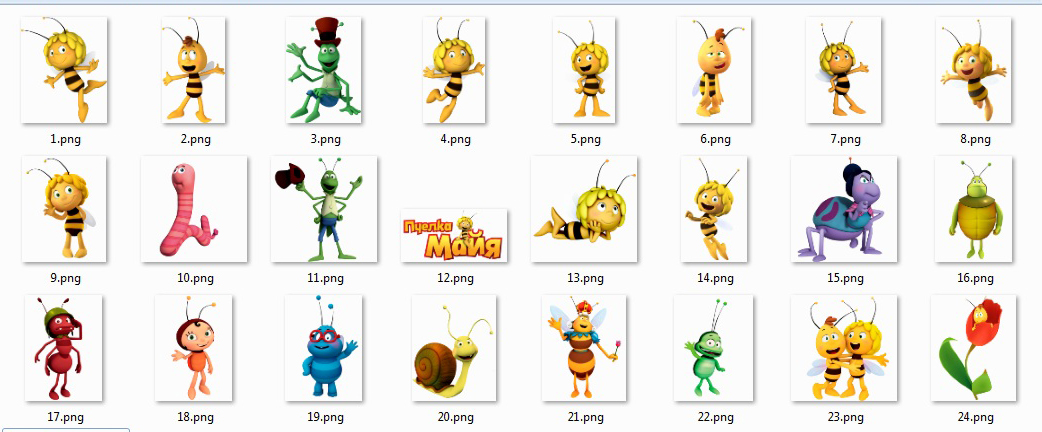Image resolution: width=1042 pixels, height=432 pixels.
Task: Select the 15.png purple spider thumbnail
Action: (844, 209)
